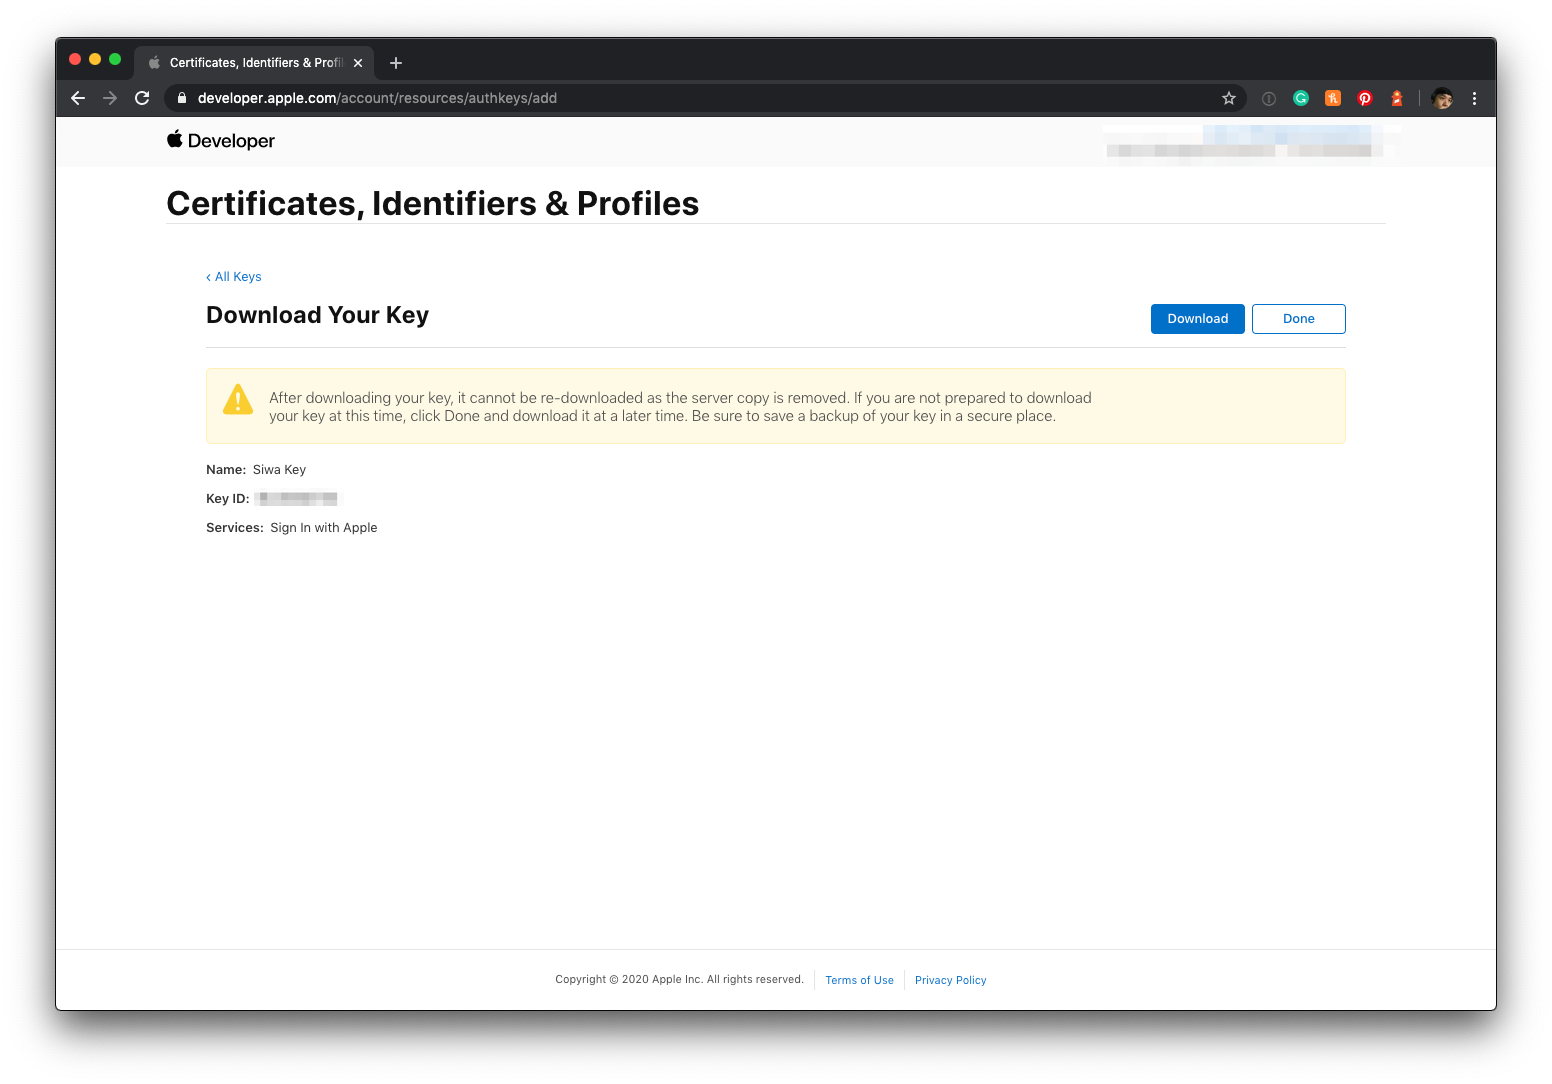Reload the current page
Viewport: 1552px width, 1084px height.
pyautogui.click(x=142, y=98)
